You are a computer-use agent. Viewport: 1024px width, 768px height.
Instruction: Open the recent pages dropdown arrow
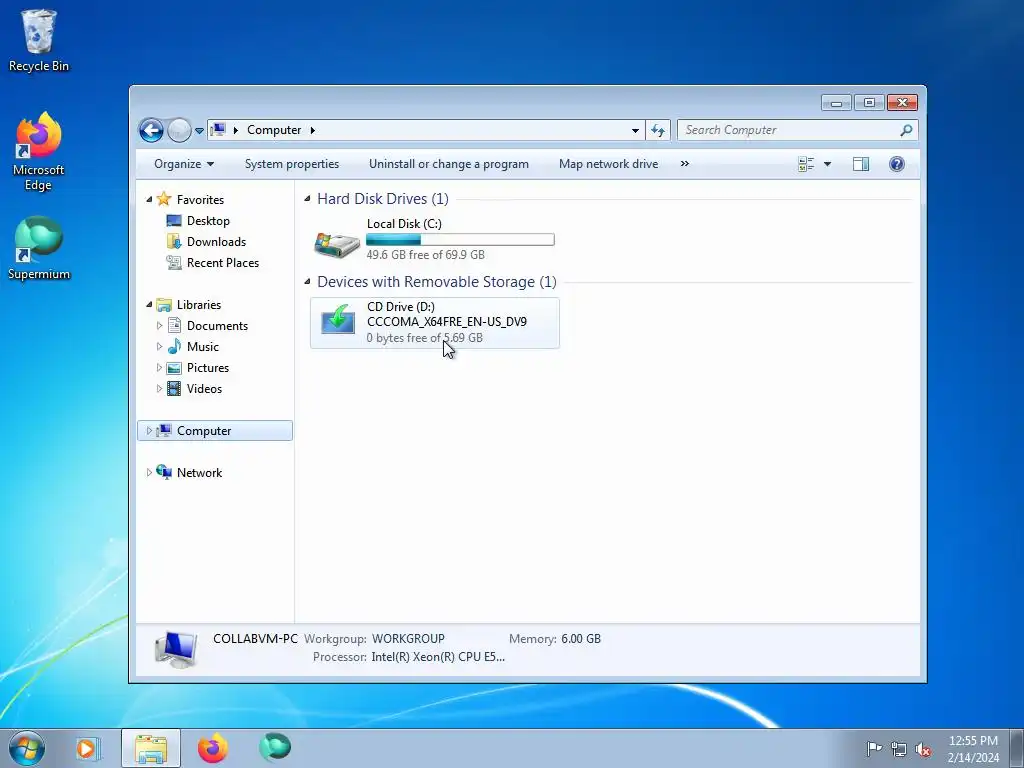[199, 131]
